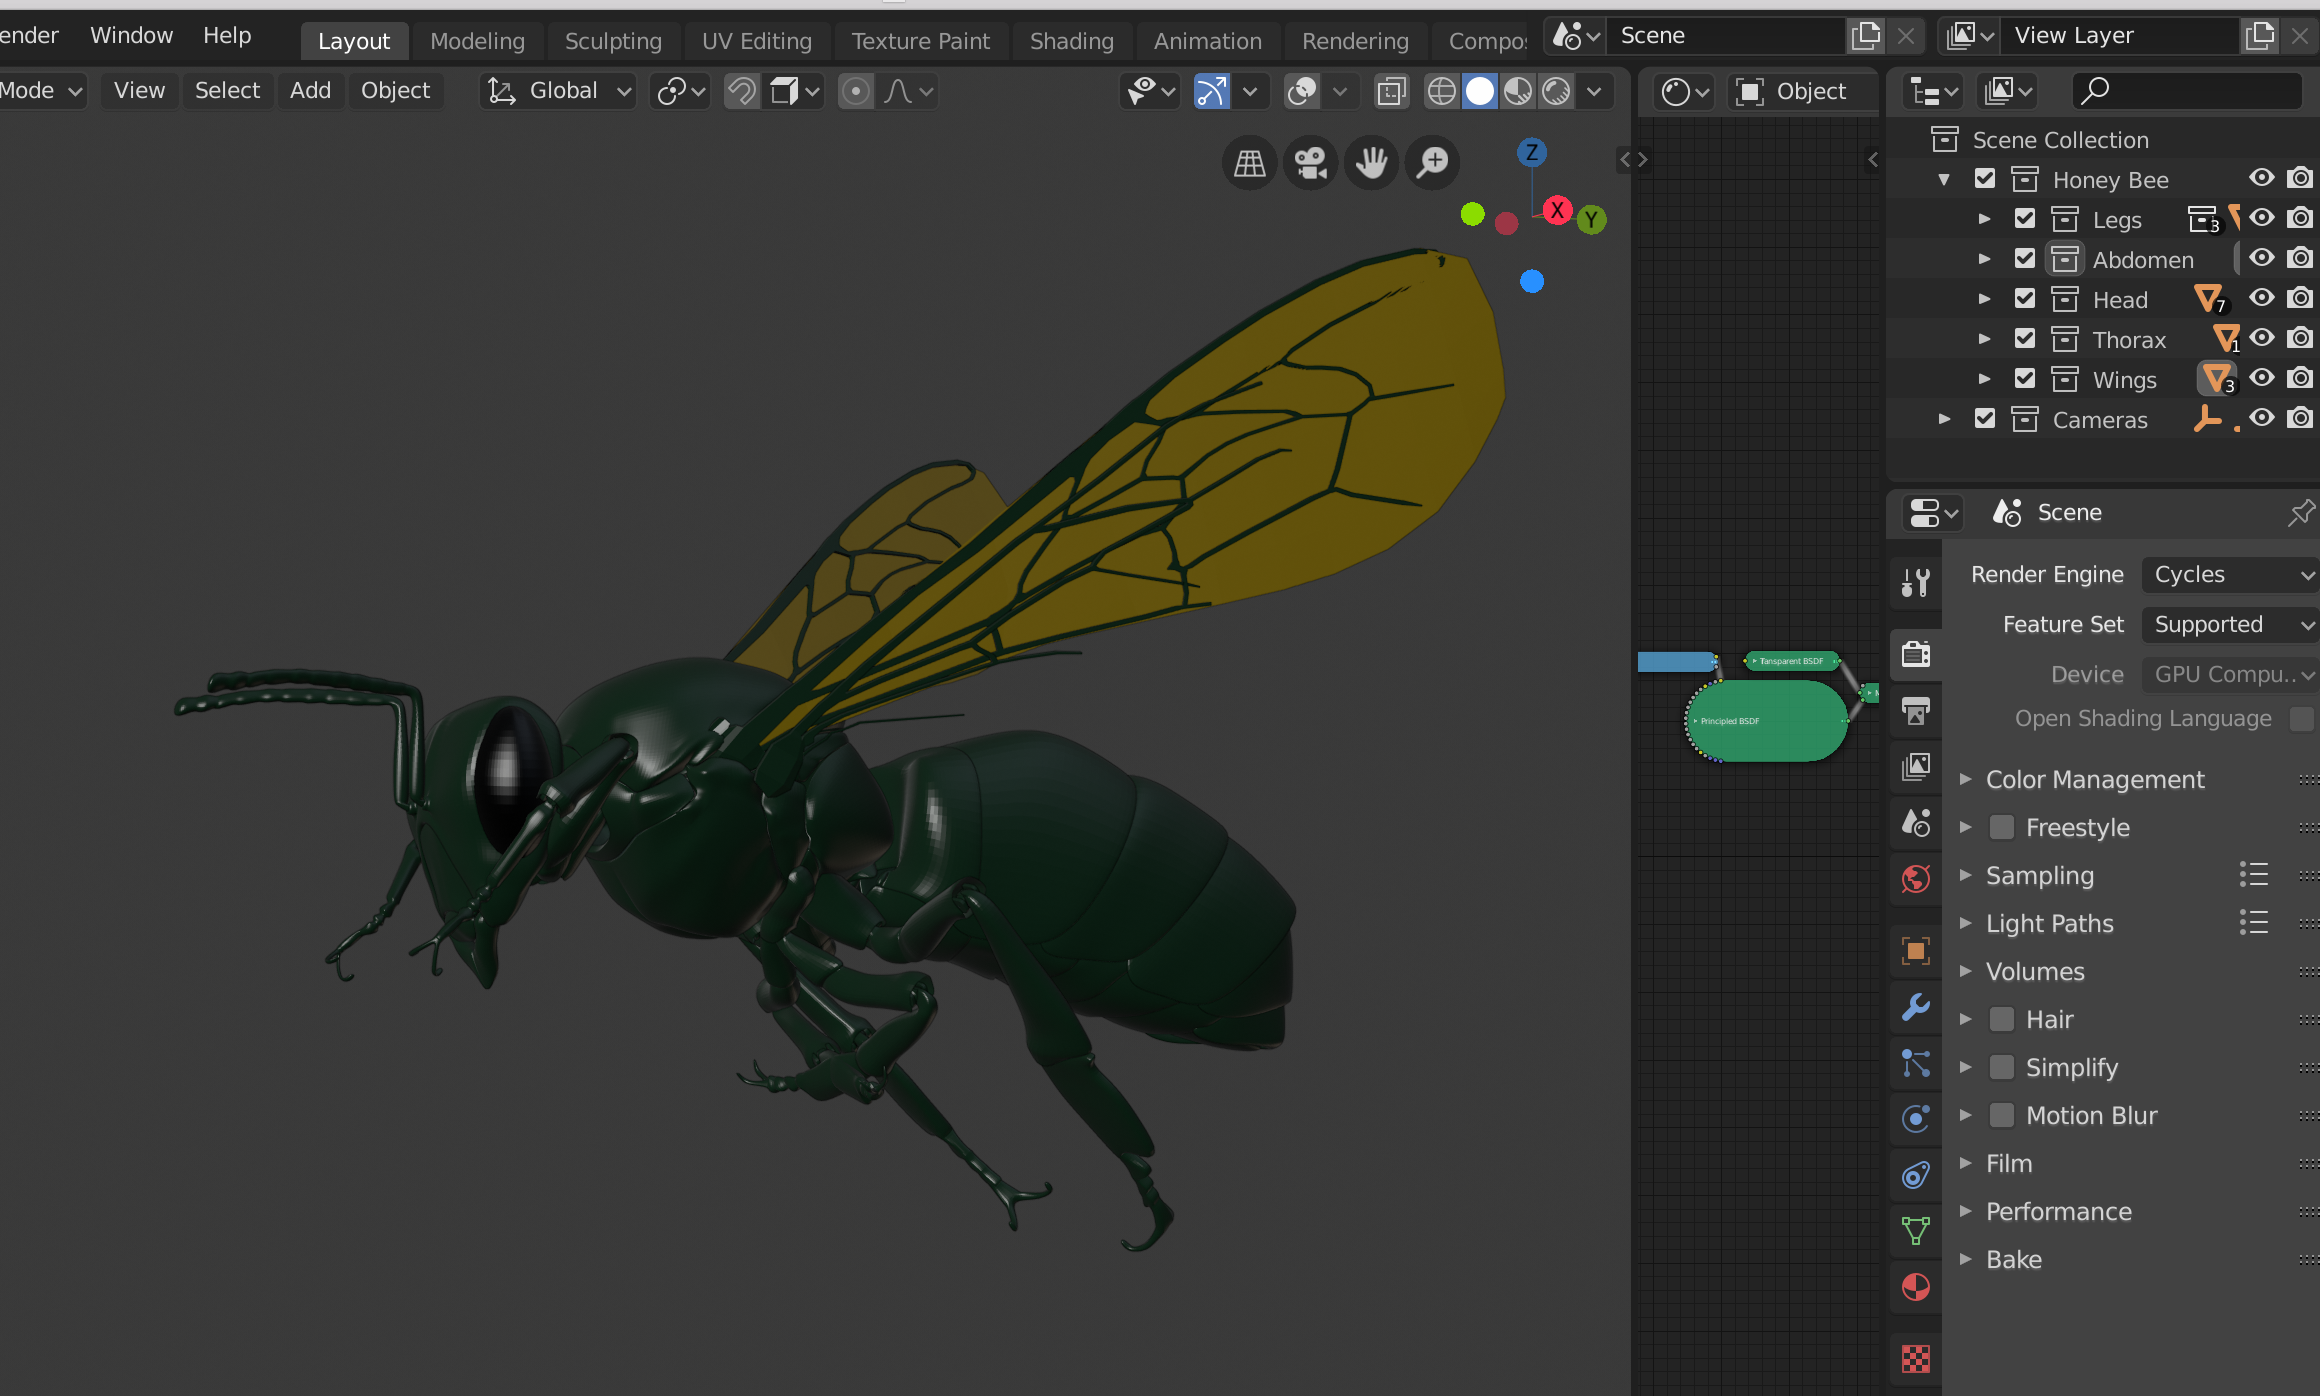Open the Add menu
The width and height of the screenshot is (2320, 1396).
[310, 90]
